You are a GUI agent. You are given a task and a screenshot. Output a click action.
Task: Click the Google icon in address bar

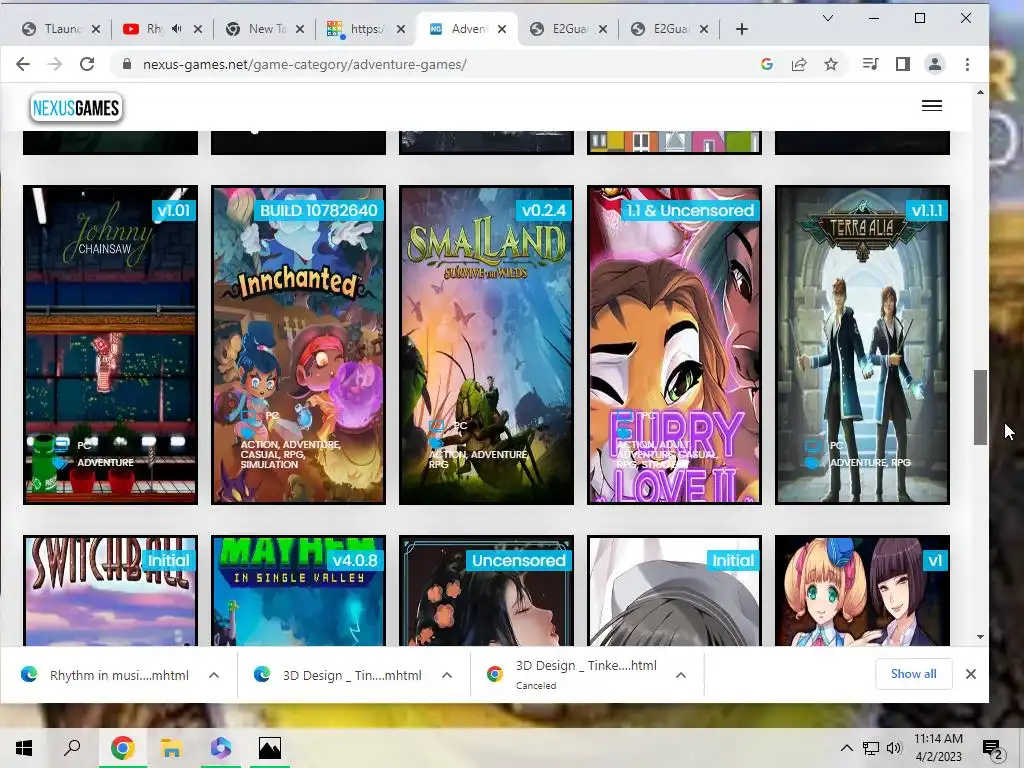(767, 64)
